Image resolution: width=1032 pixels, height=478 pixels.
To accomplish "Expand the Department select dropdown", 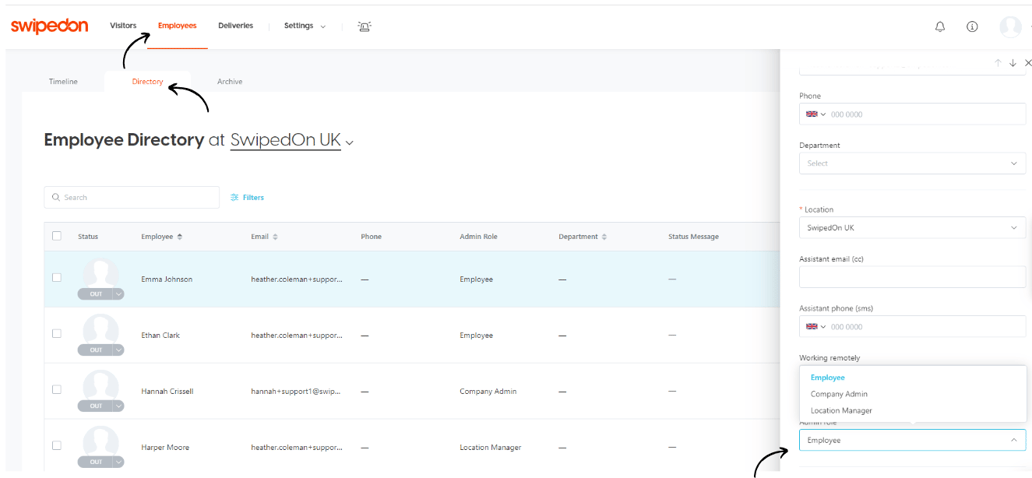I will click(x=911, y=163).
